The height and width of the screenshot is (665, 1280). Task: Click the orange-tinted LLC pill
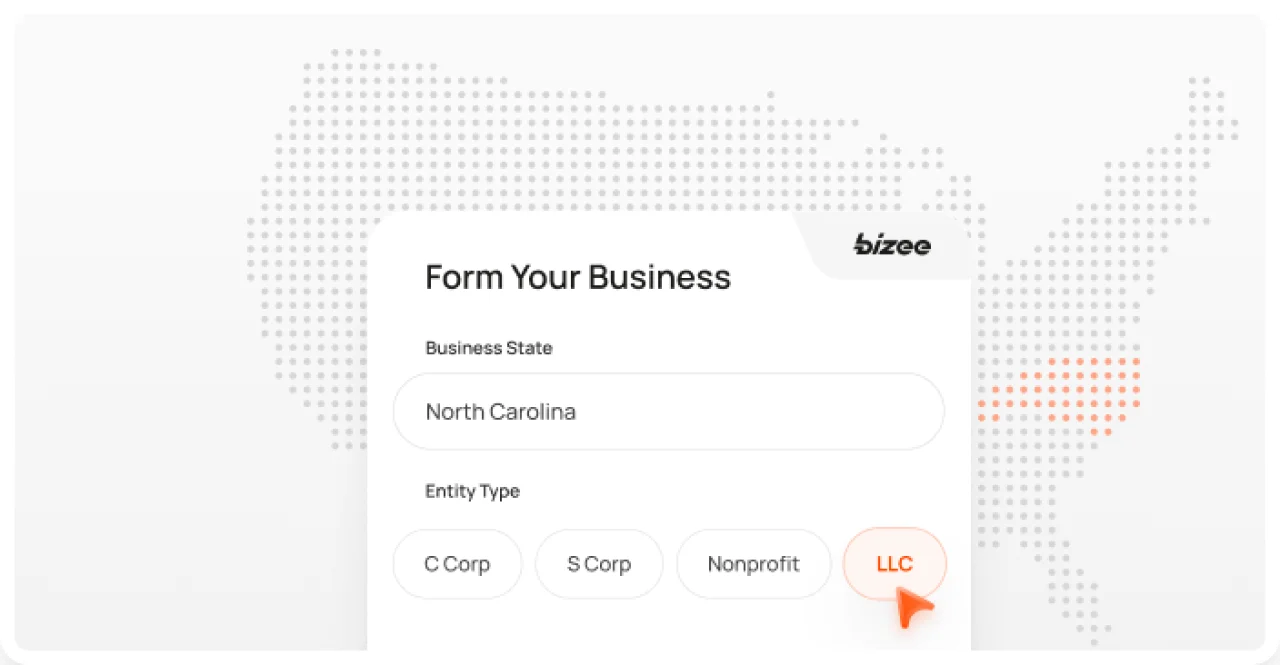(893, 564)
